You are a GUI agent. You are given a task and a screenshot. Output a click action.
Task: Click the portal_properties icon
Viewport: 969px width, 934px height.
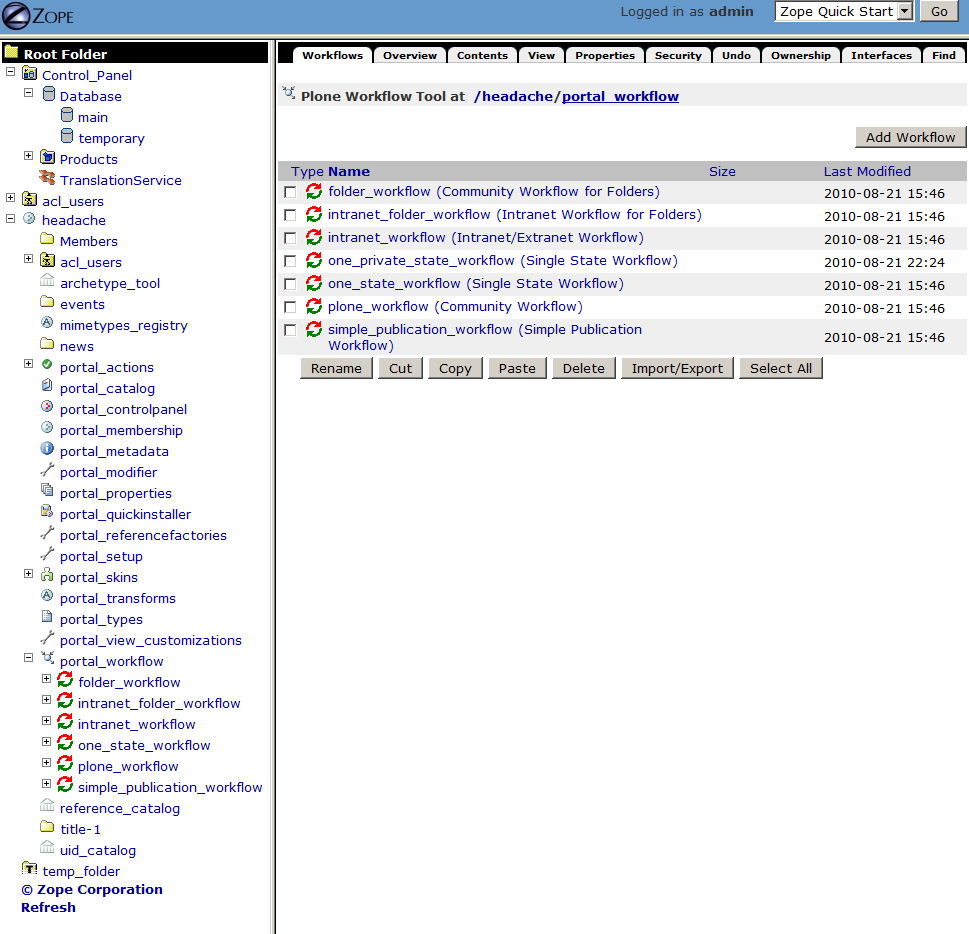coord(47,490)
